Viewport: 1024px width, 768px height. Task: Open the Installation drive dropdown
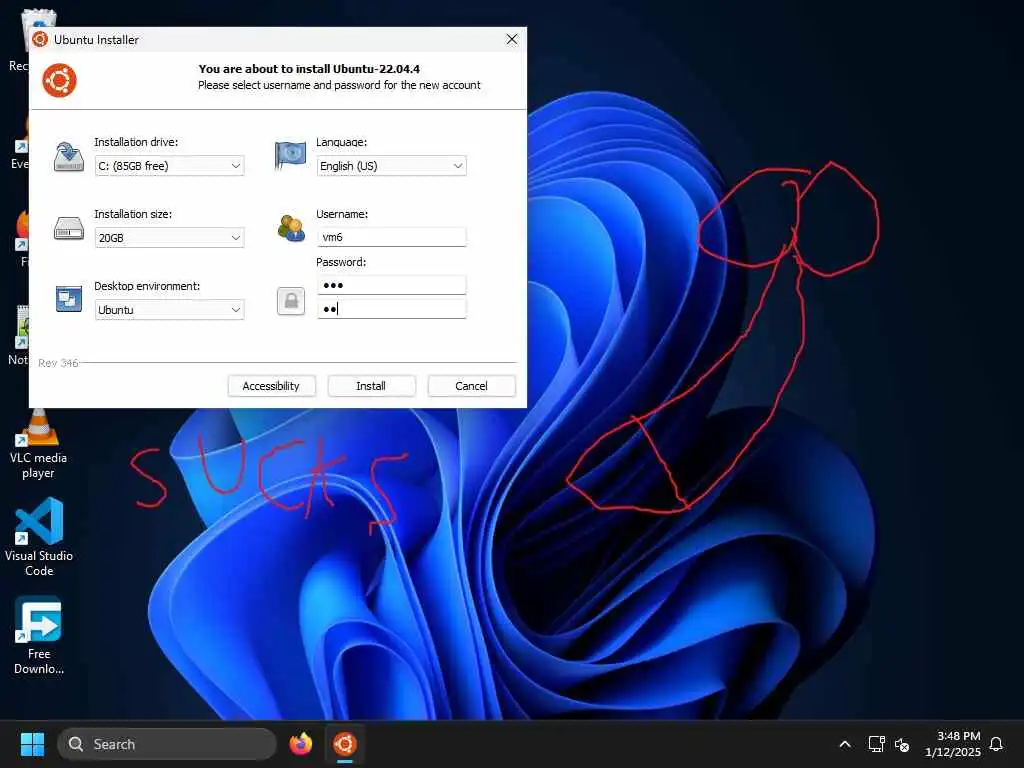(169, 166)
